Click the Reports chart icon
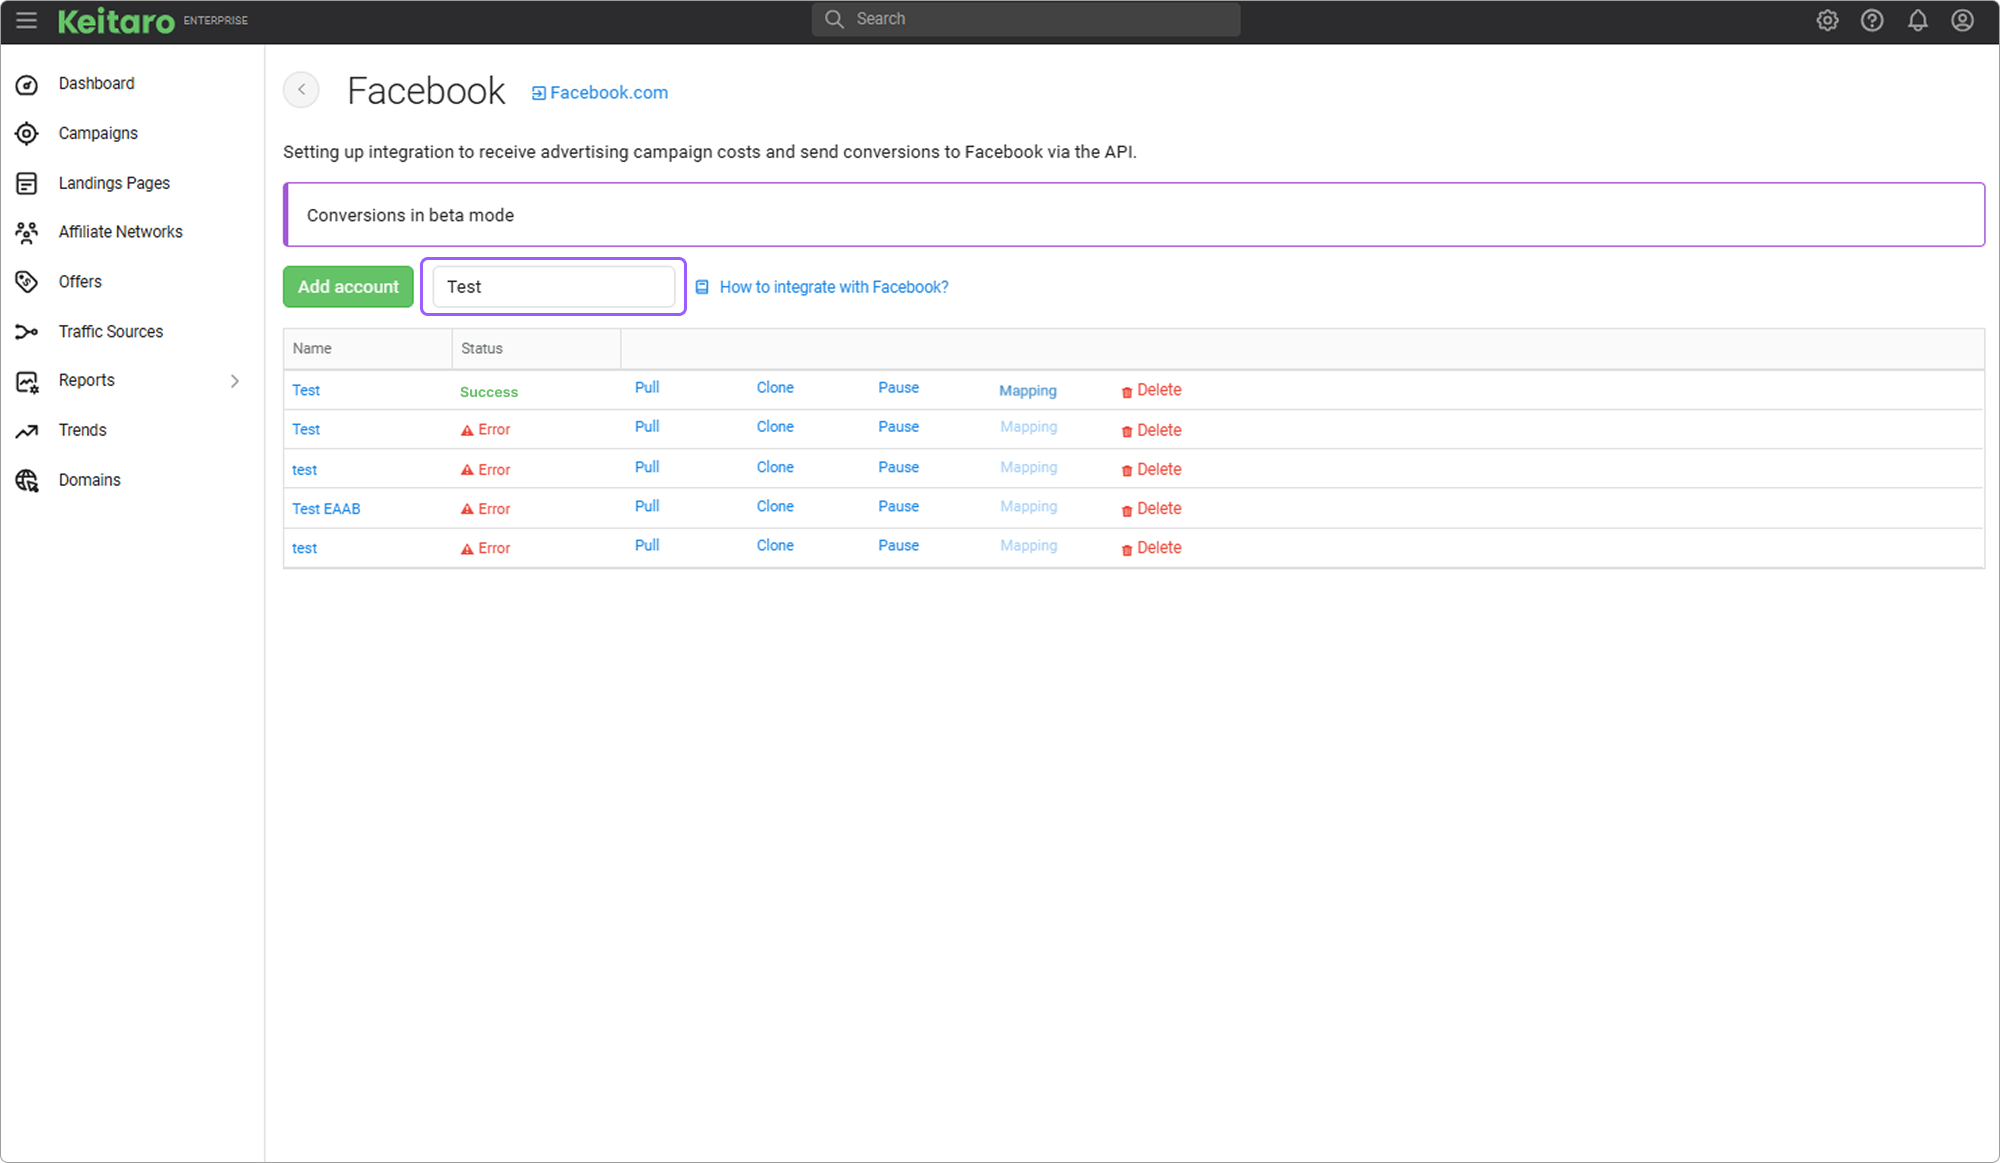The image size is (2000, 1163). 27,381
